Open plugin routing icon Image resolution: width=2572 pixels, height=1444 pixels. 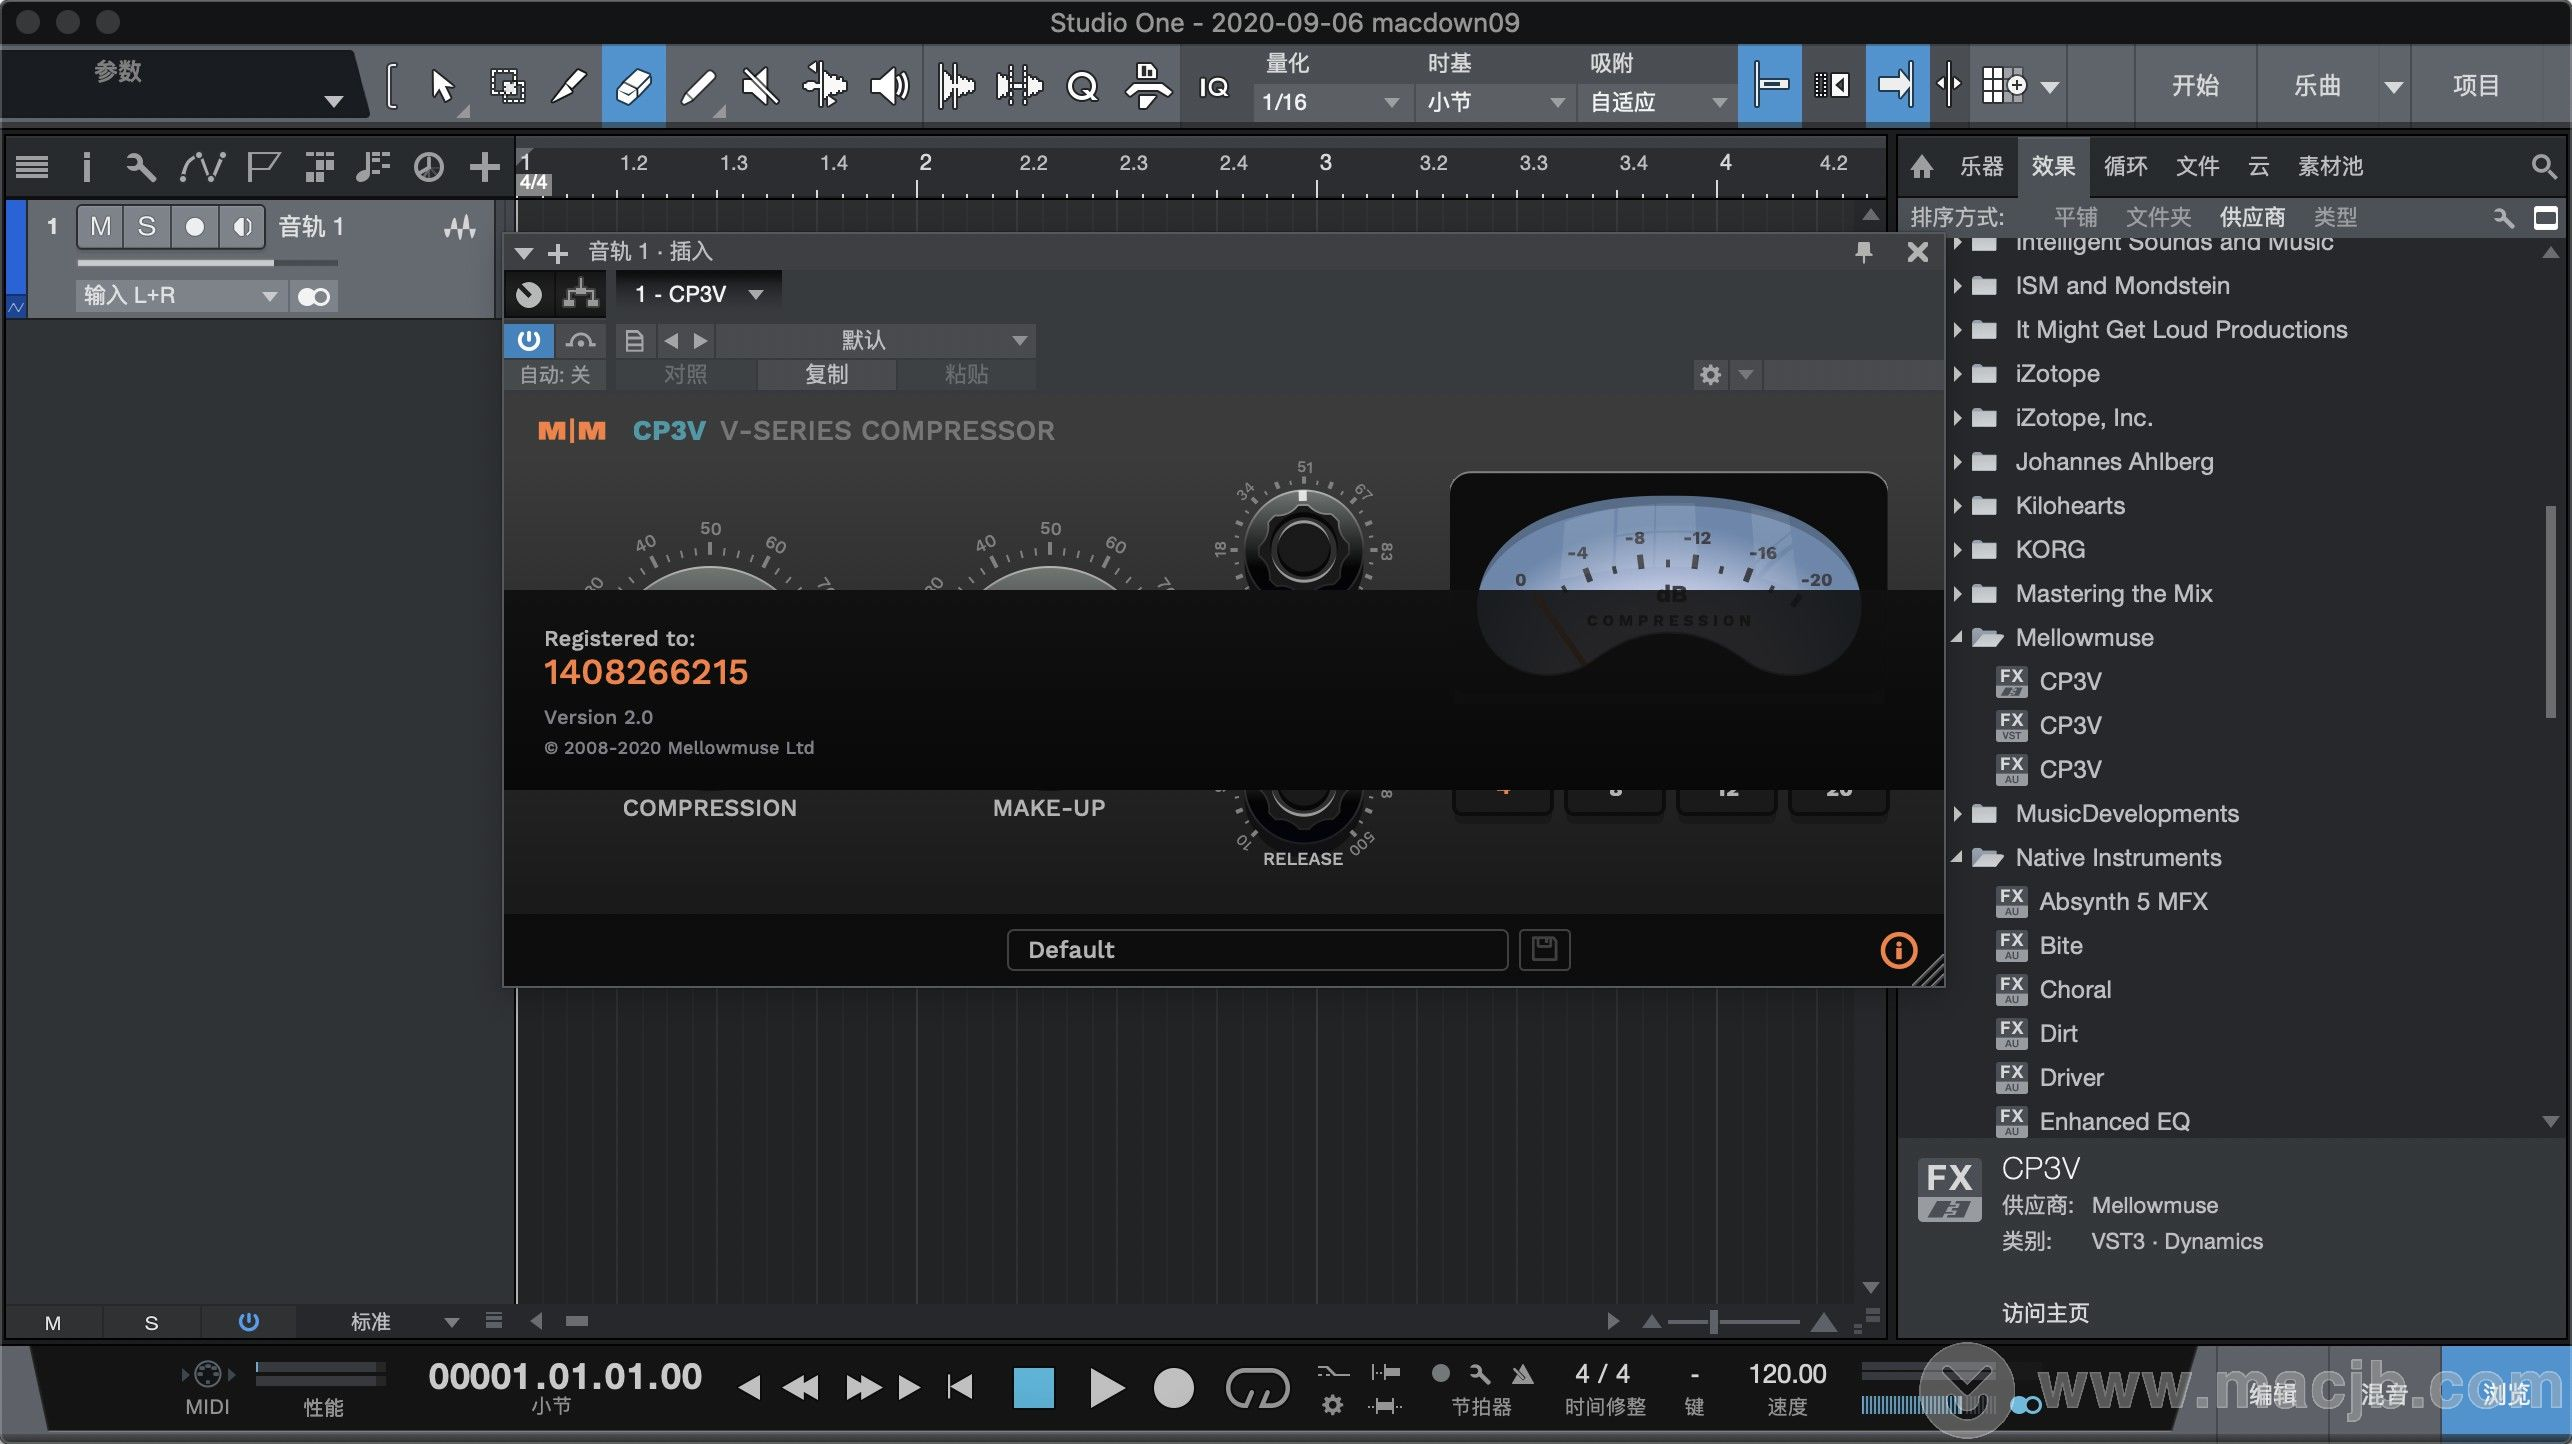point(580,294)
